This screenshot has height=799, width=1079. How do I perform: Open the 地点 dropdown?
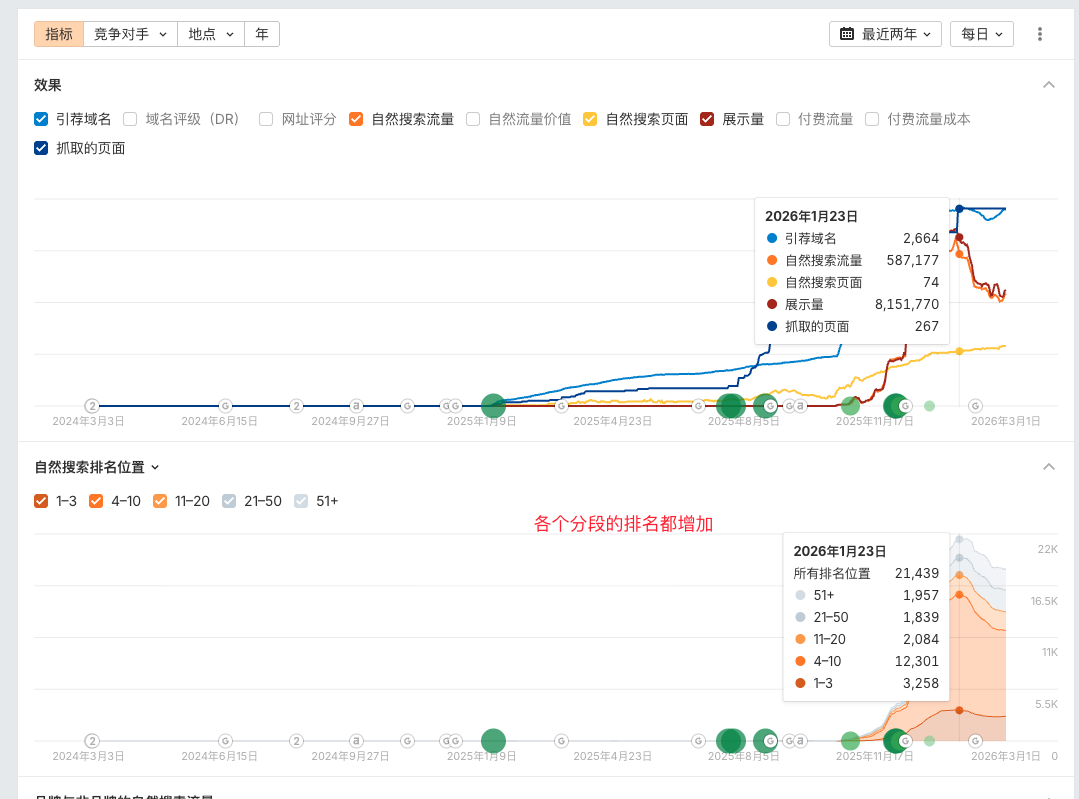point(211,34)
